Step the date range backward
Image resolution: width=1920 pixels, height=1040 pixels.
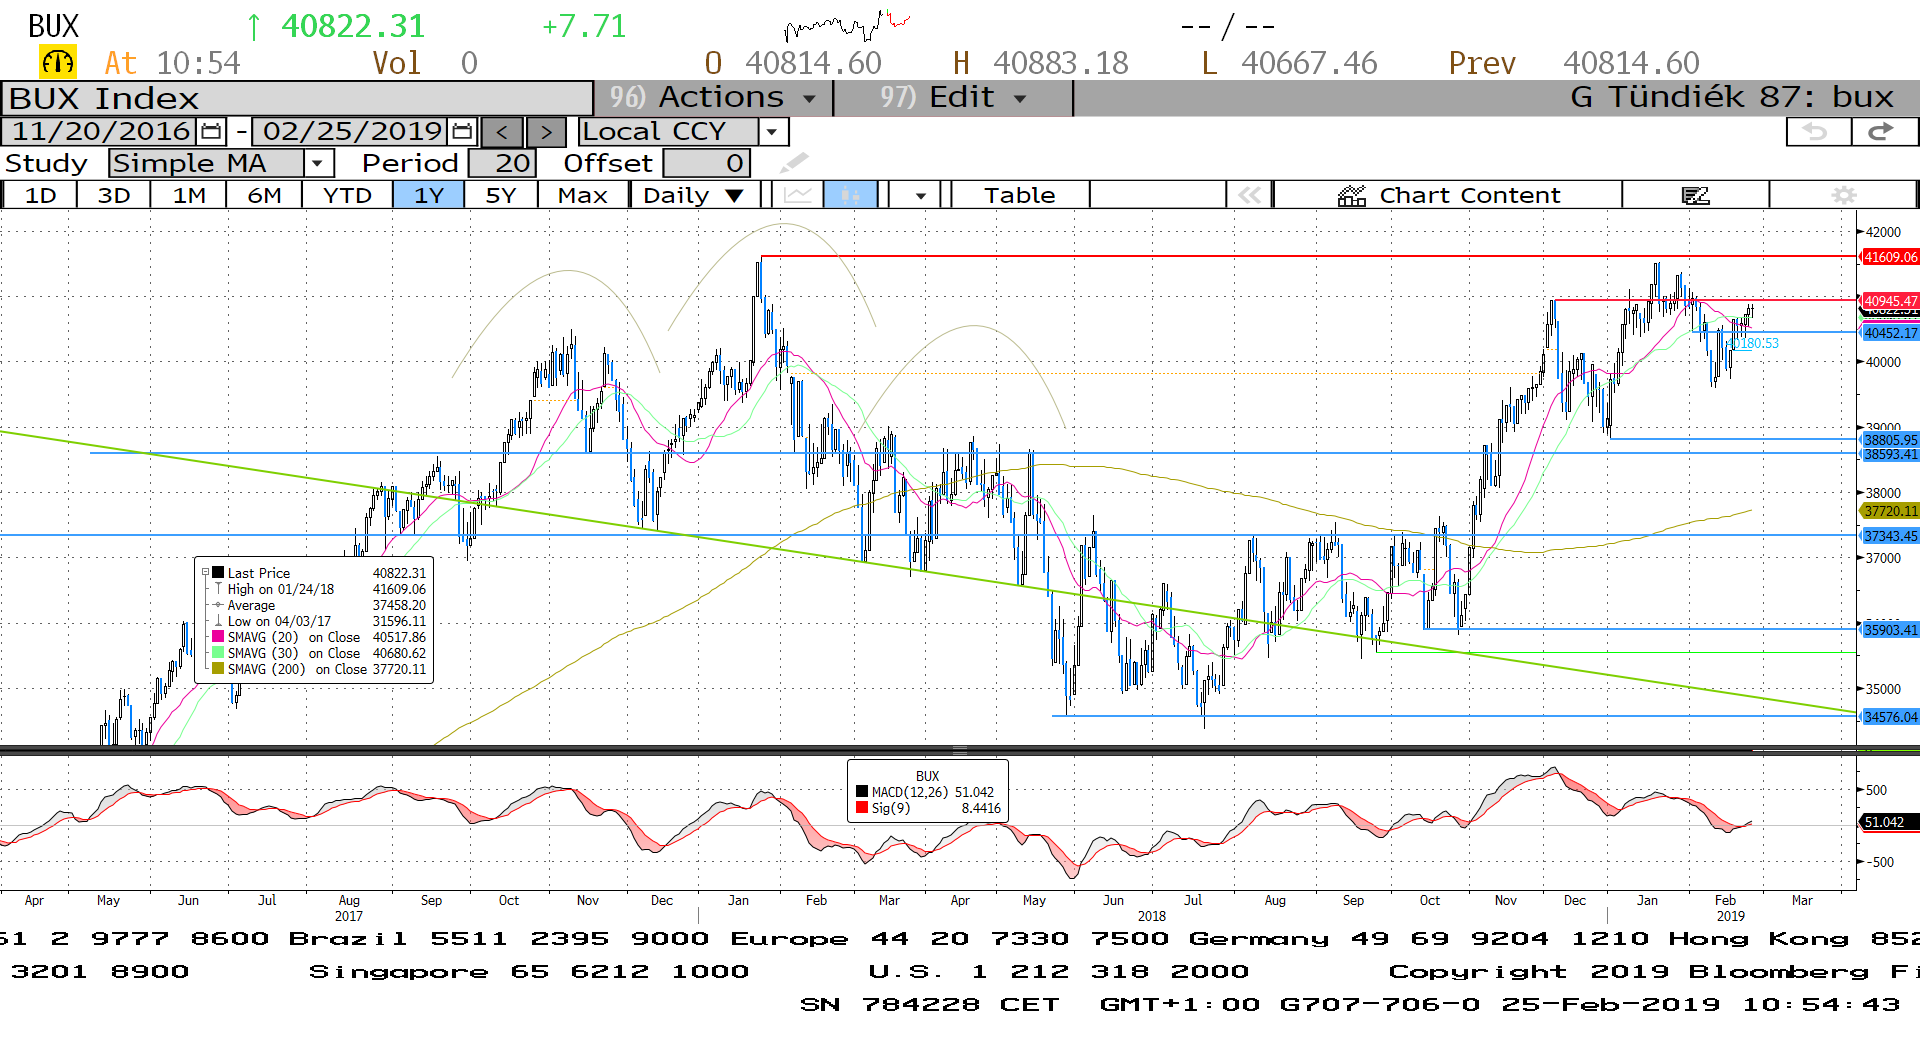[x=502, y=132]
